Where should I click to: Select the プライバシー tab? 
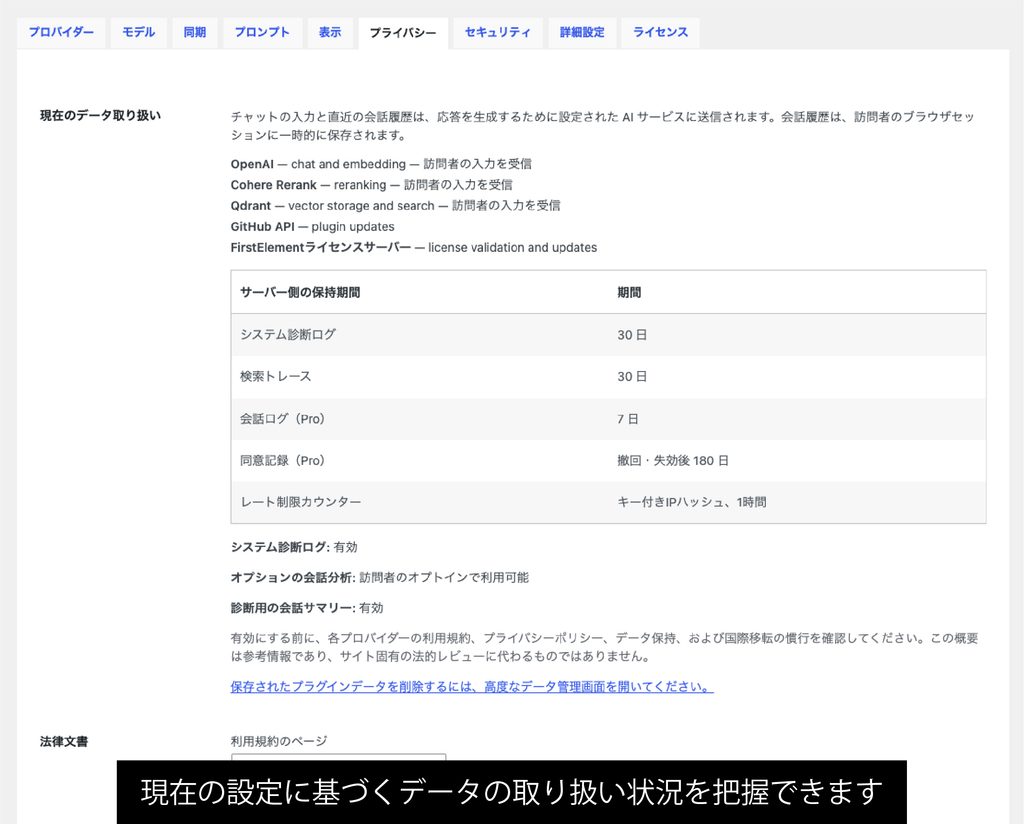[403, 33]
